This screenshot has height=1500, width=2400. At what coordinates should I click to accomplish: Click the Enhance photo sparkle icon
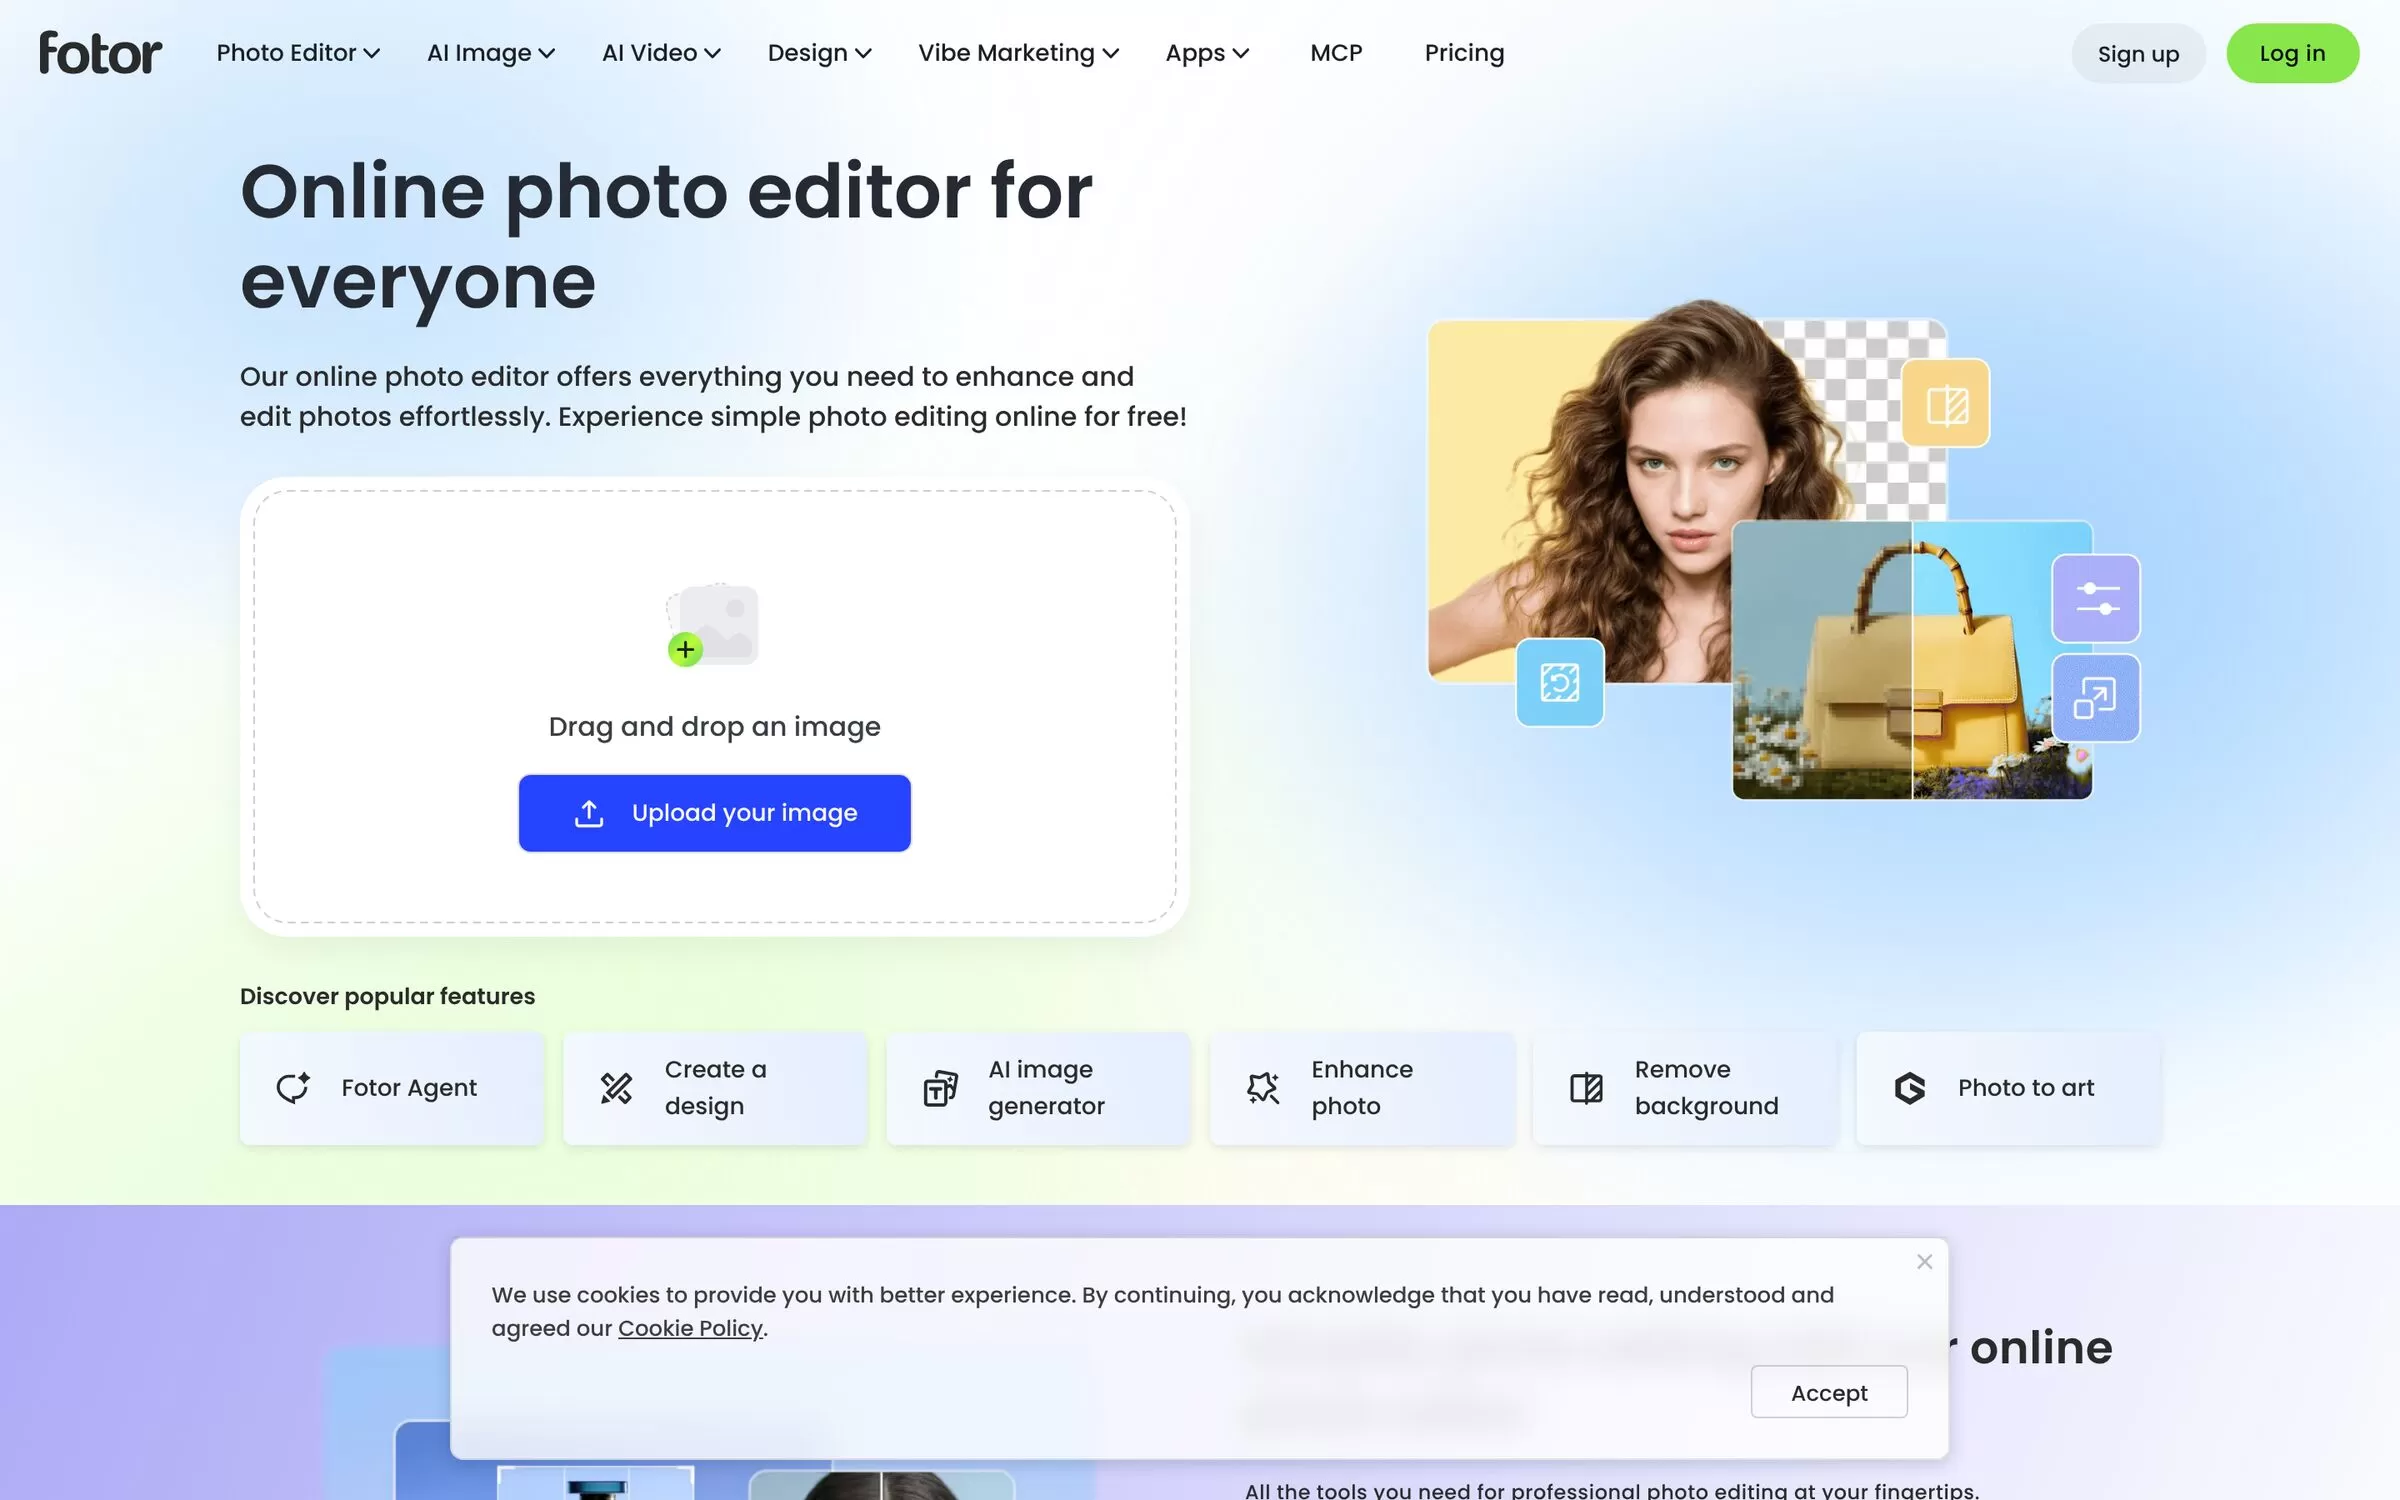(x=1263, y=1088)
